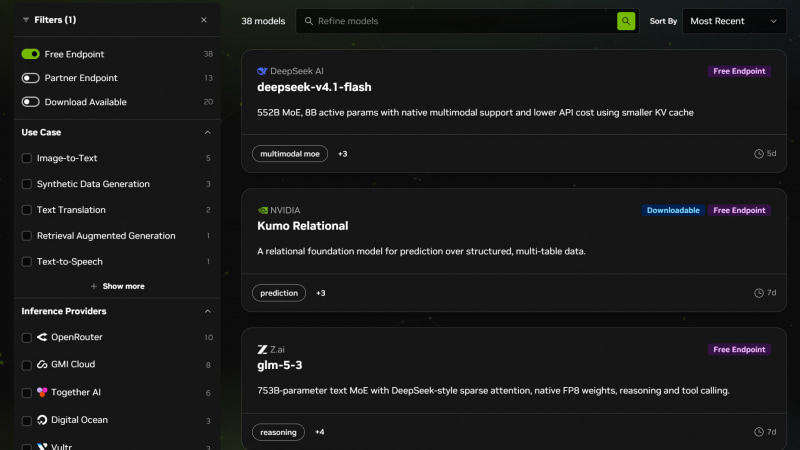This screenshot has height=450, width=800.
Task: Turn off the Free Endpoint toggle
Action: point(31,54)
